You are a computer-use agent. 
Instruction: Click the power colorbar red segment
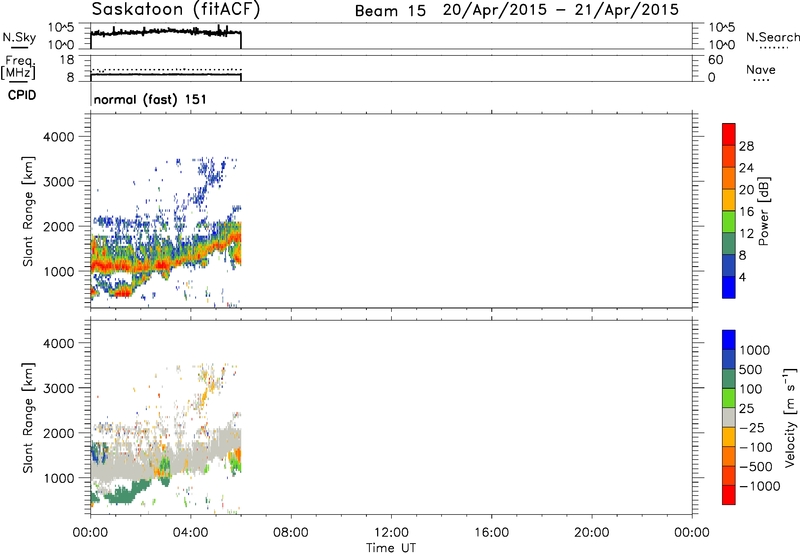729,134
